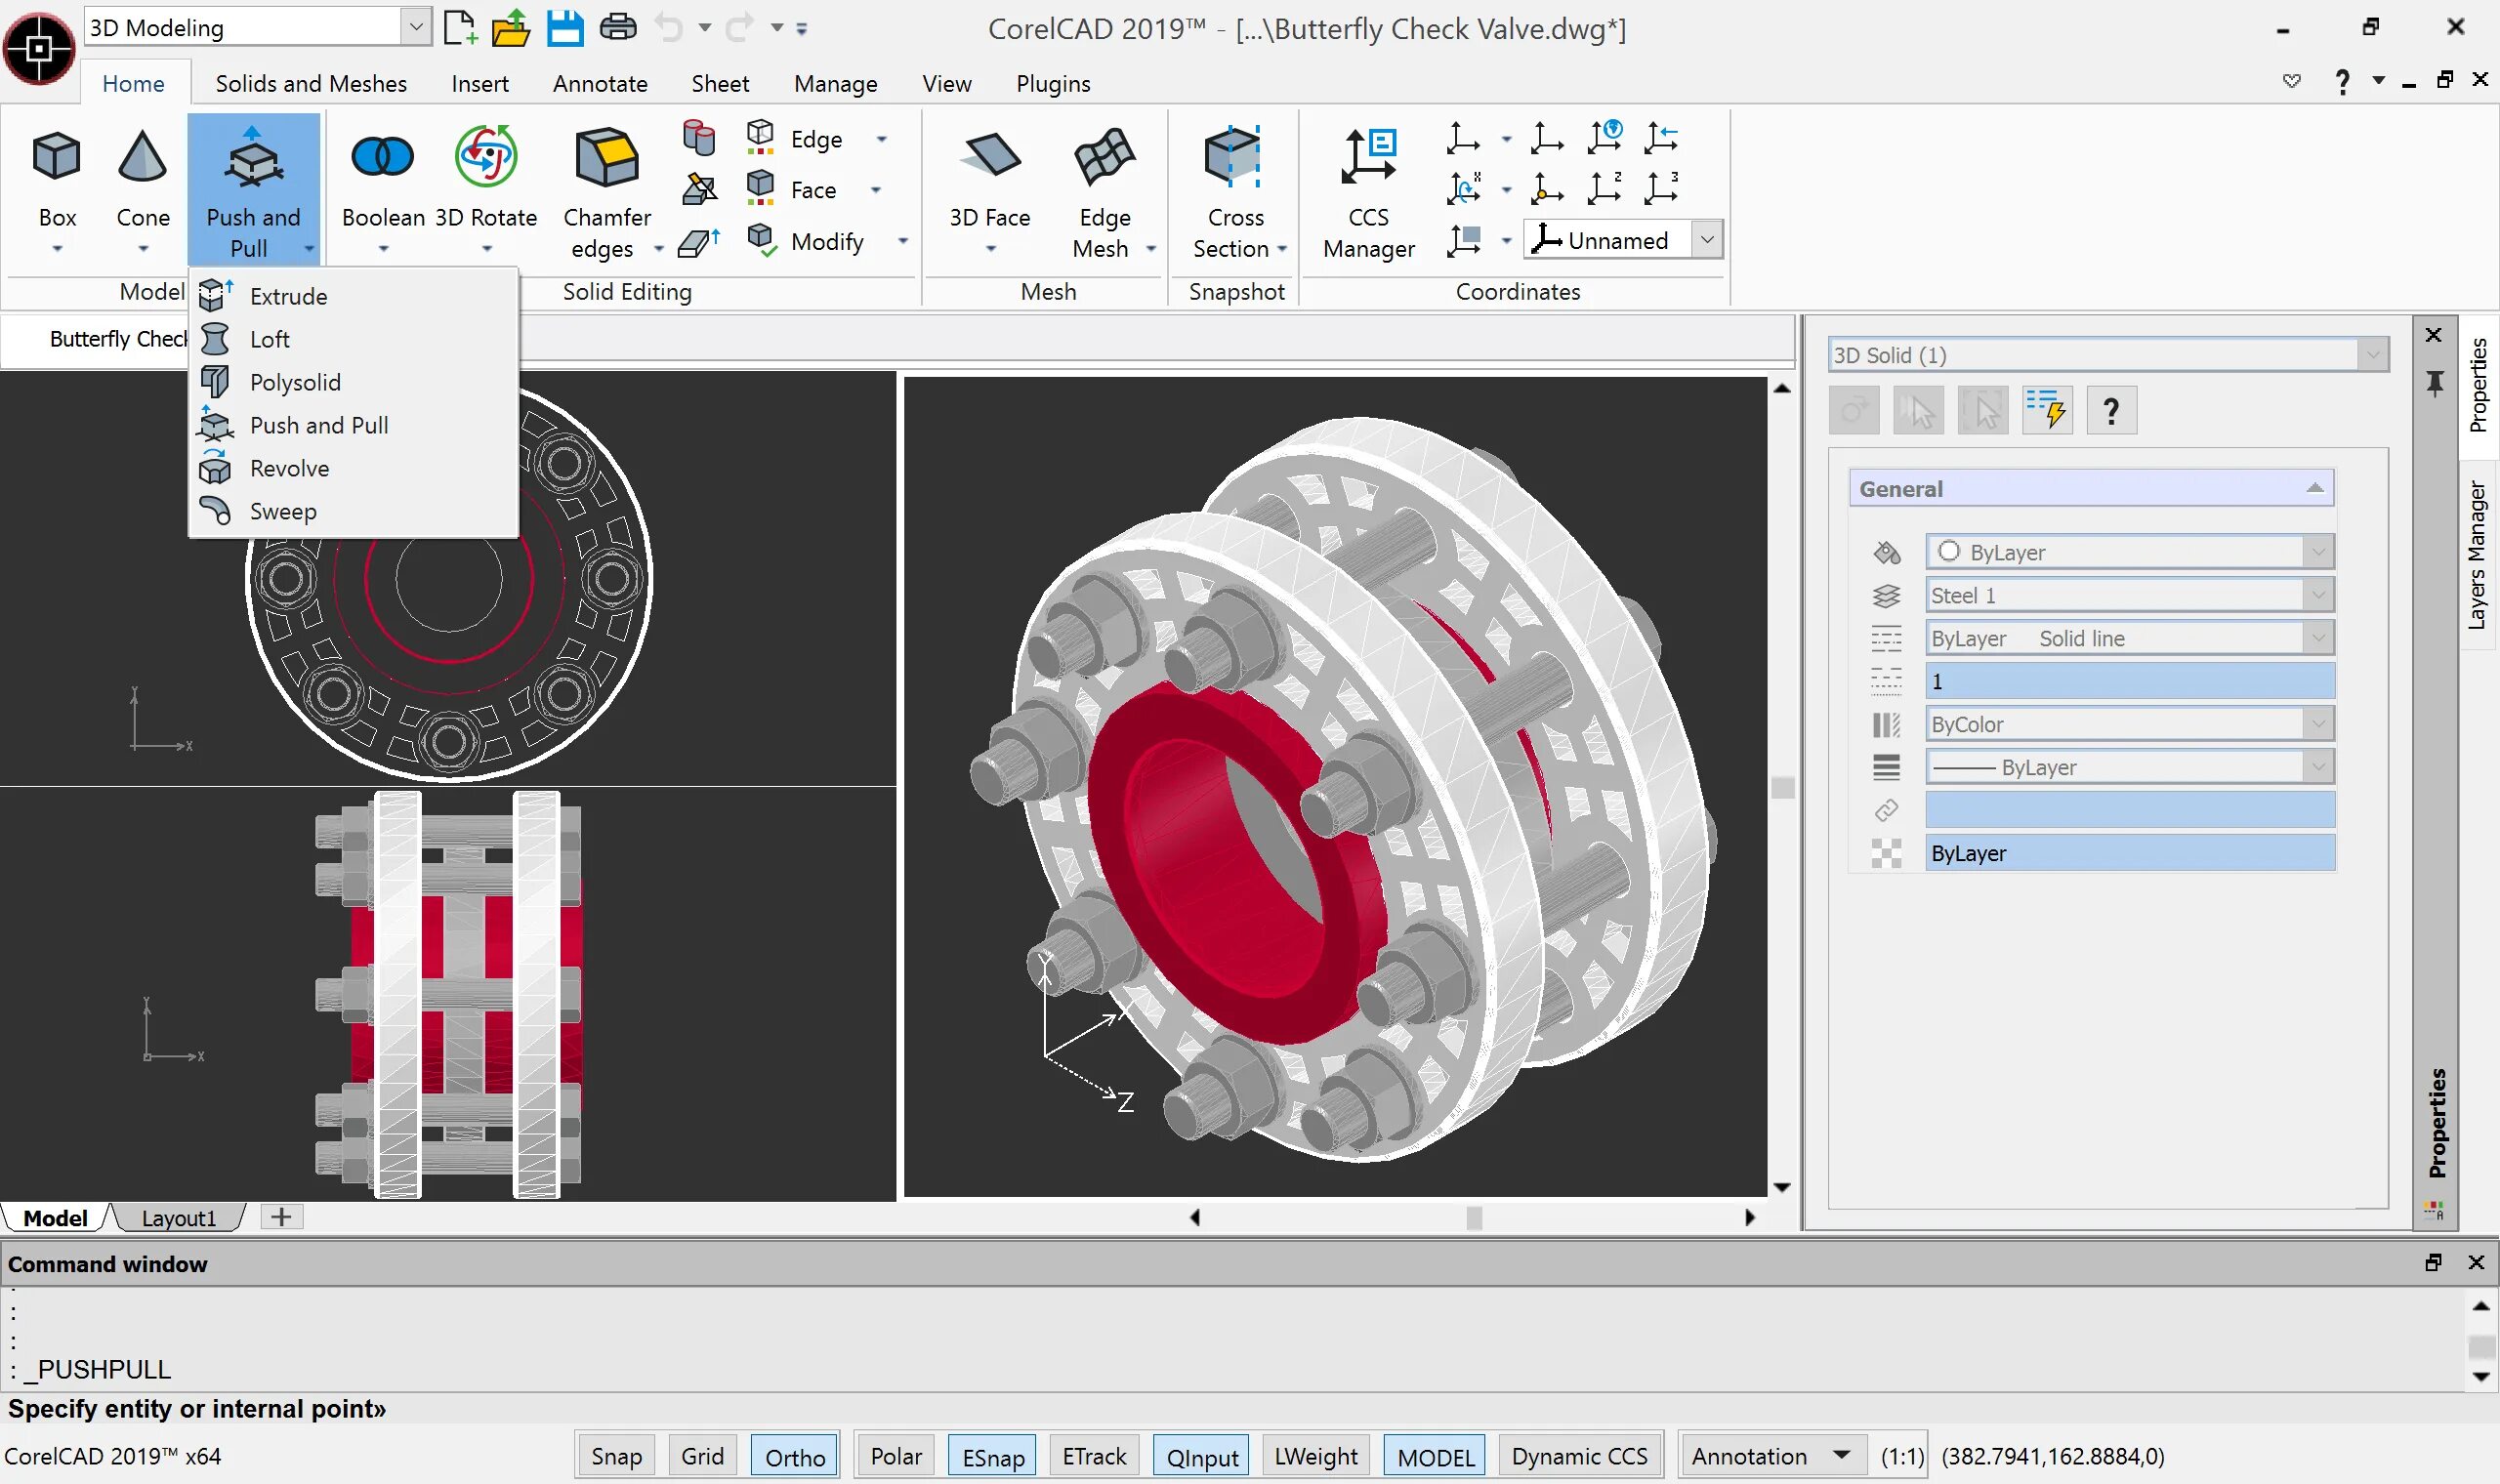
Task: Click the save disk icon
Action: [x=565, y=28]
